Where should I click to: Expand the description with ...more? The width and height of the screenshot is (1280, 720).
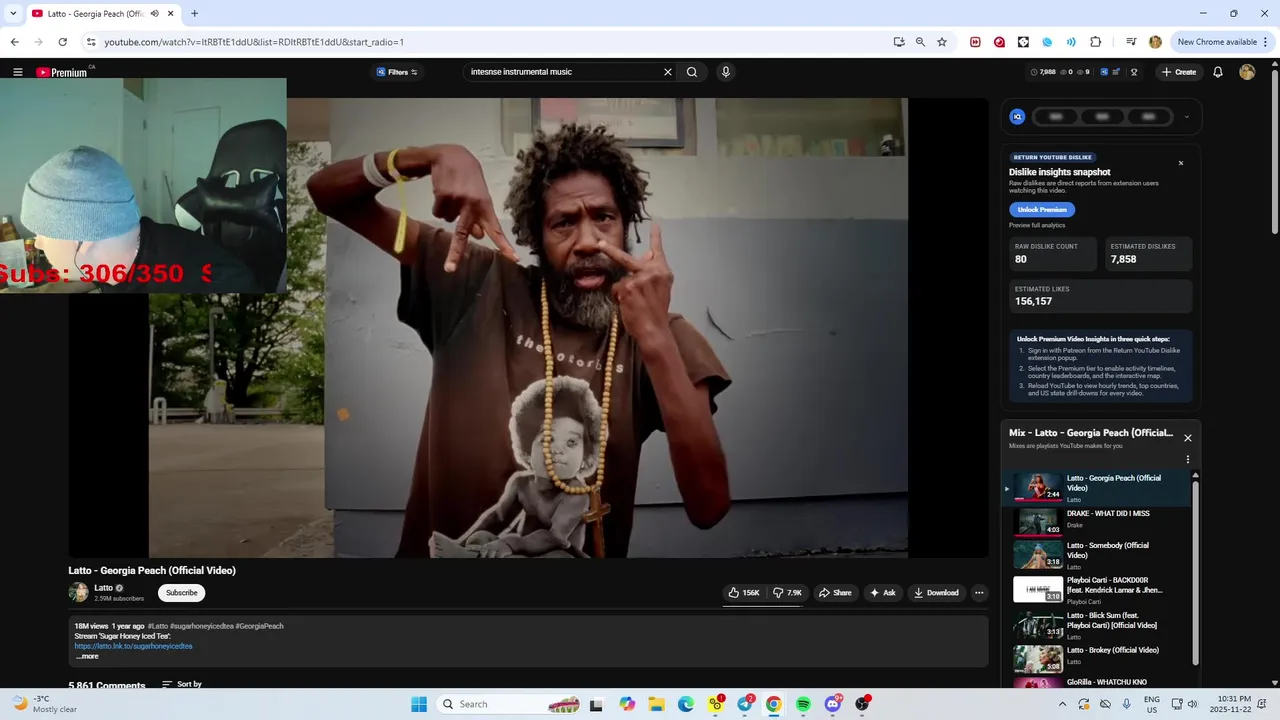pos(88,656)
